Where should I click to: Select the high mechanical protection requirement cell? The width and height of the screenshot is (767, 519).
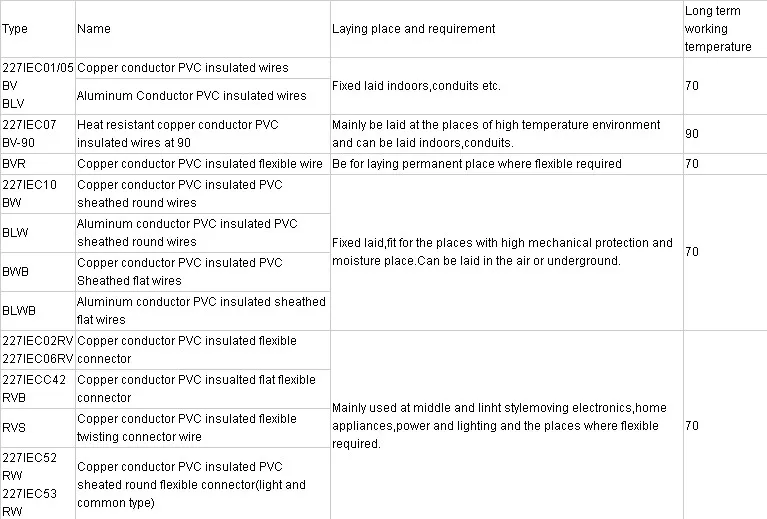pyautogui.click(x=503, y=252)
